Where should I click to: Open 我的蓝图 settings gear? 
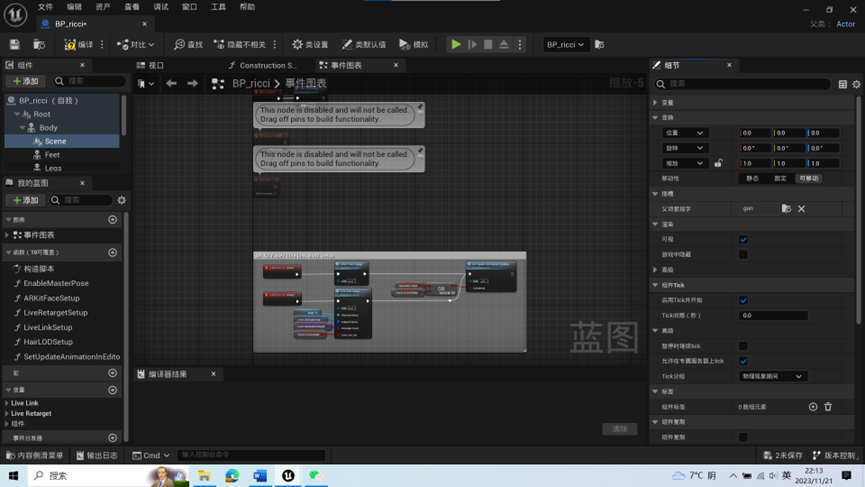(x=121, y=200)
